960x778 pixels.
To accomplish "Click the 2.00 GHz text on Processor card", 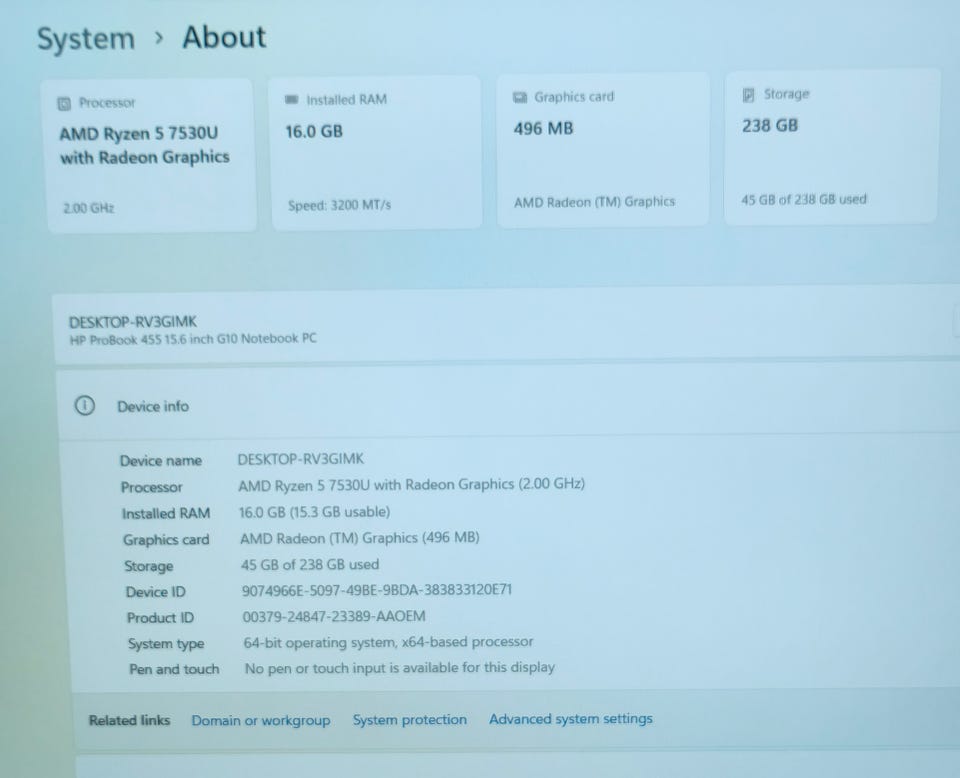I will coord(89,208).
